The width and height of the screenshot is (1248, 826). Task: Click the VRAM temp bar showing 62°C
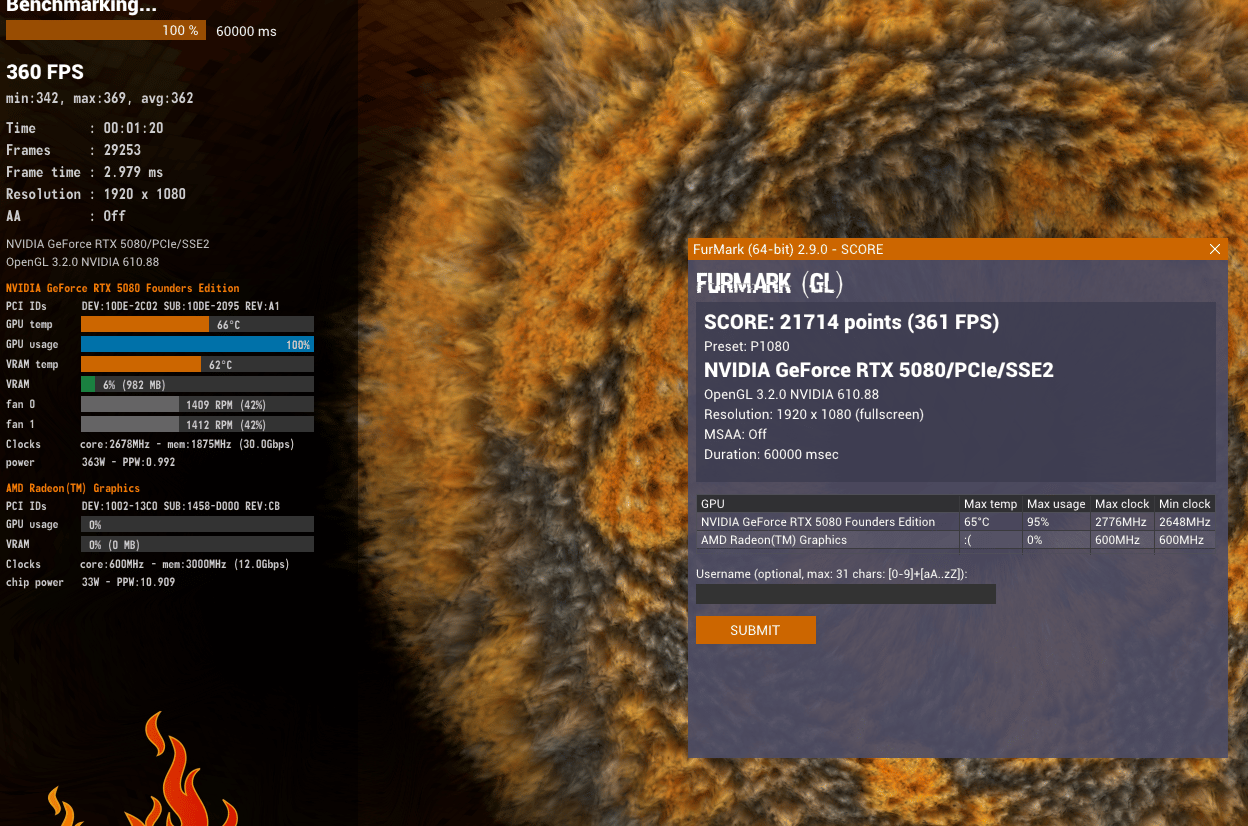[x=197, y=364]
